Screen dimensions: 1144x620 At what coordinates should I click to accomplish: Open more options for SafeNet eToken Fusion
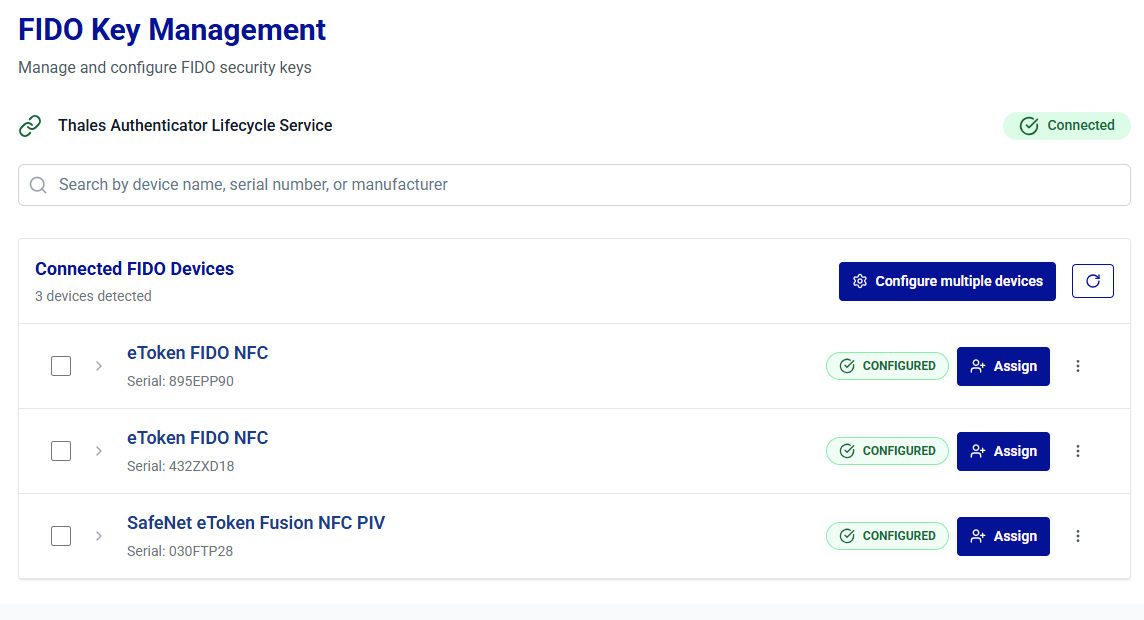pyautogui.click(x=1078, y=536)
